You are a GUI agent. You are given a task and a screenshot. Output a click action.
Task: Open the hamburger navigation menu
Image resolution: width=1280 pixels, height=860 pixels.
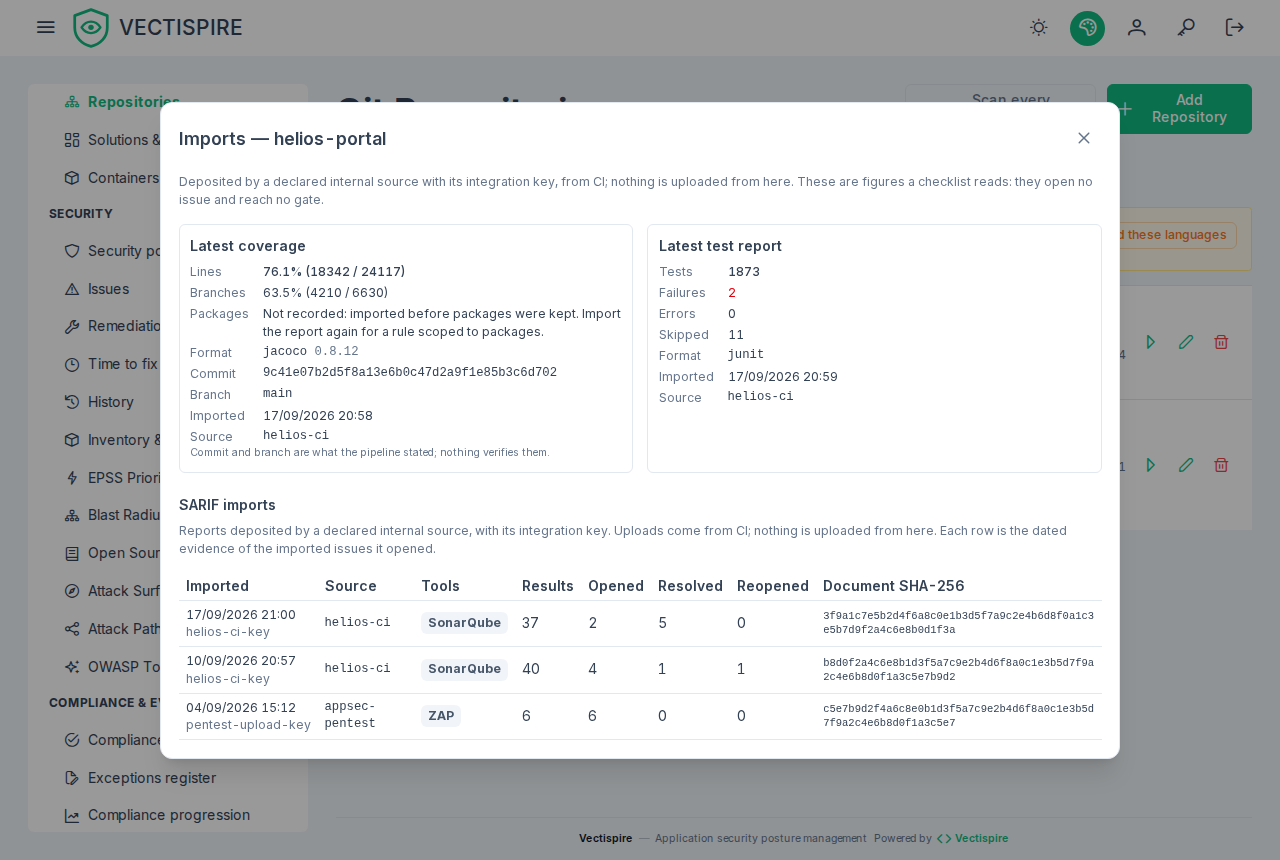coord(46,27)
